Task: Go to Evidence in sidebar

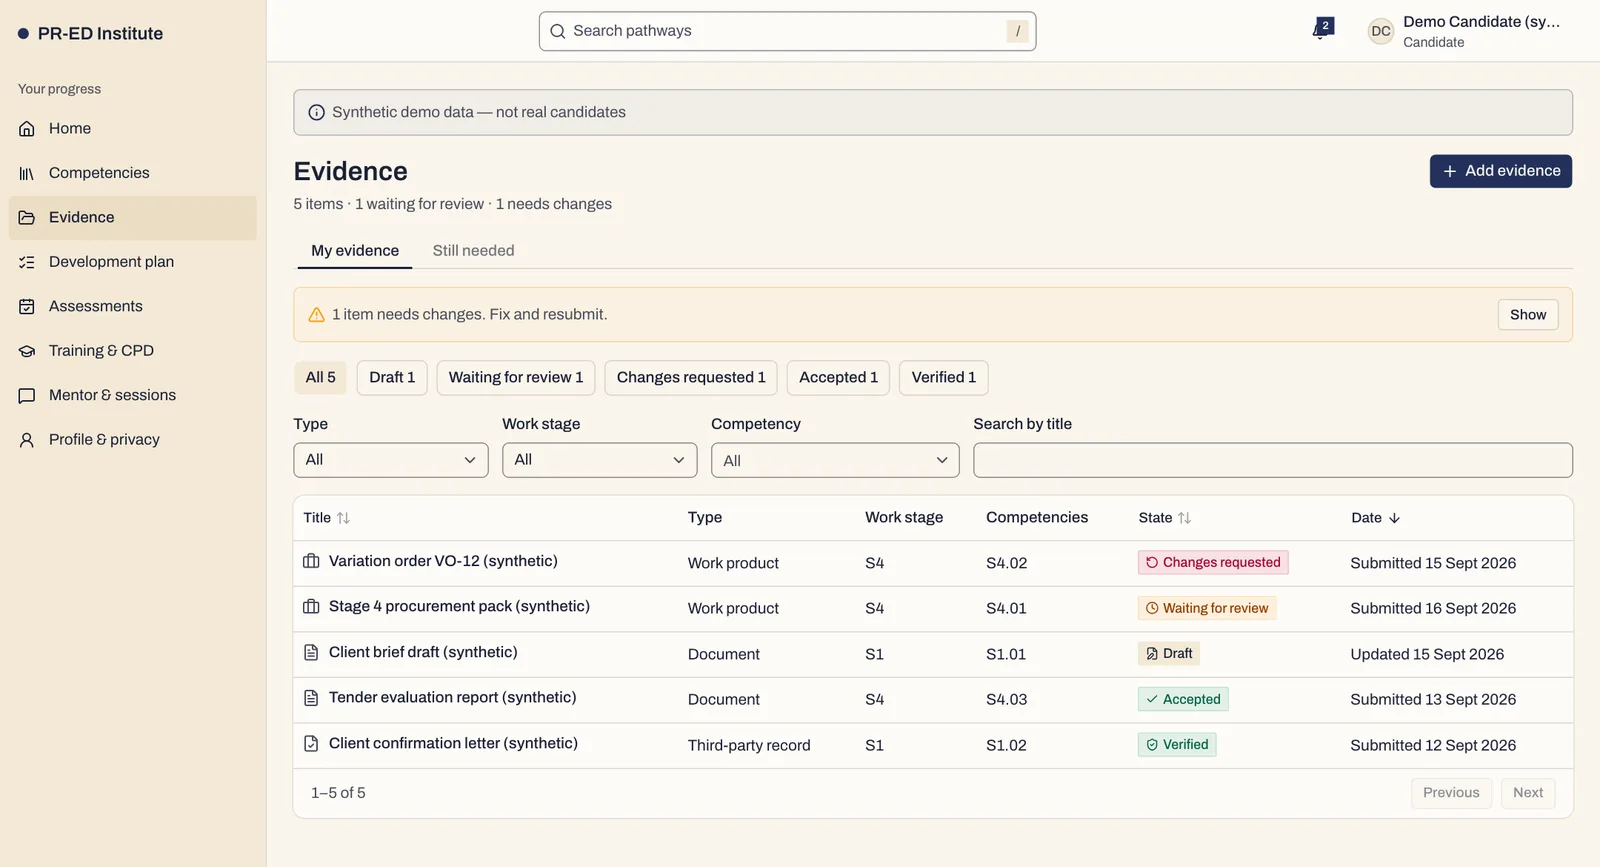Action: 133,218
